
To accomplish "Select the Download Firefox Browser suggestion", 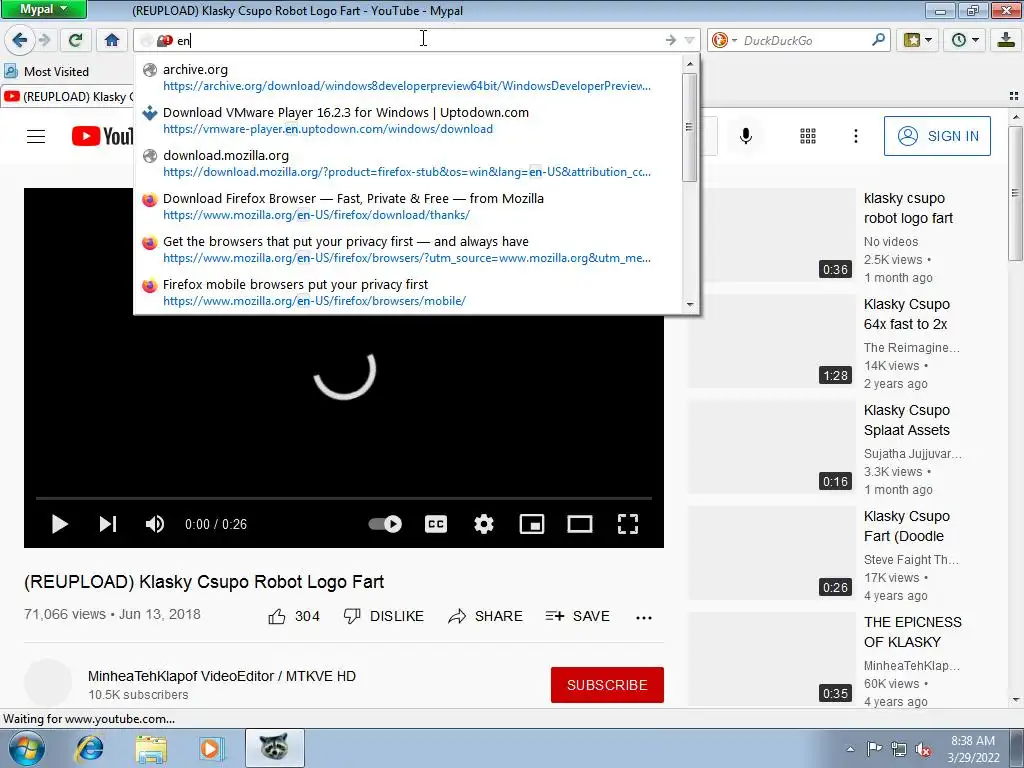I will [408, 206].
